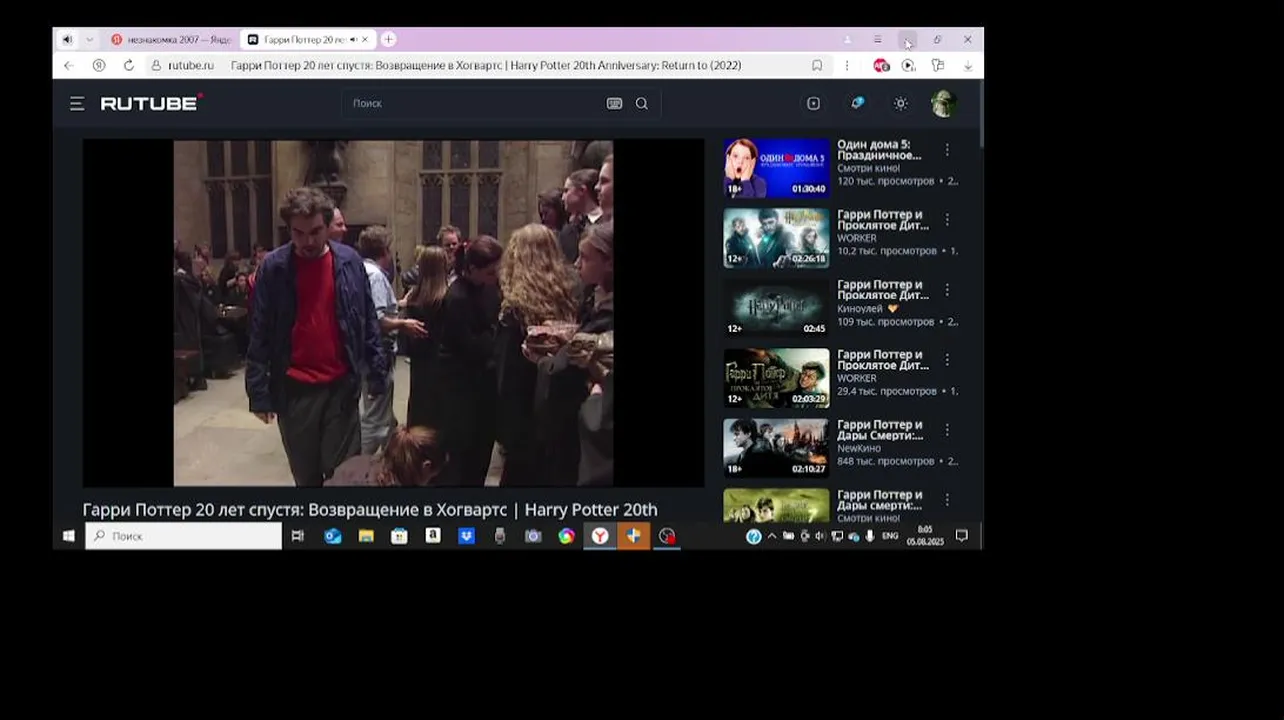Open options for the Кинолей video
This screenshot has width=1284, height=720.
coord(947,289)
